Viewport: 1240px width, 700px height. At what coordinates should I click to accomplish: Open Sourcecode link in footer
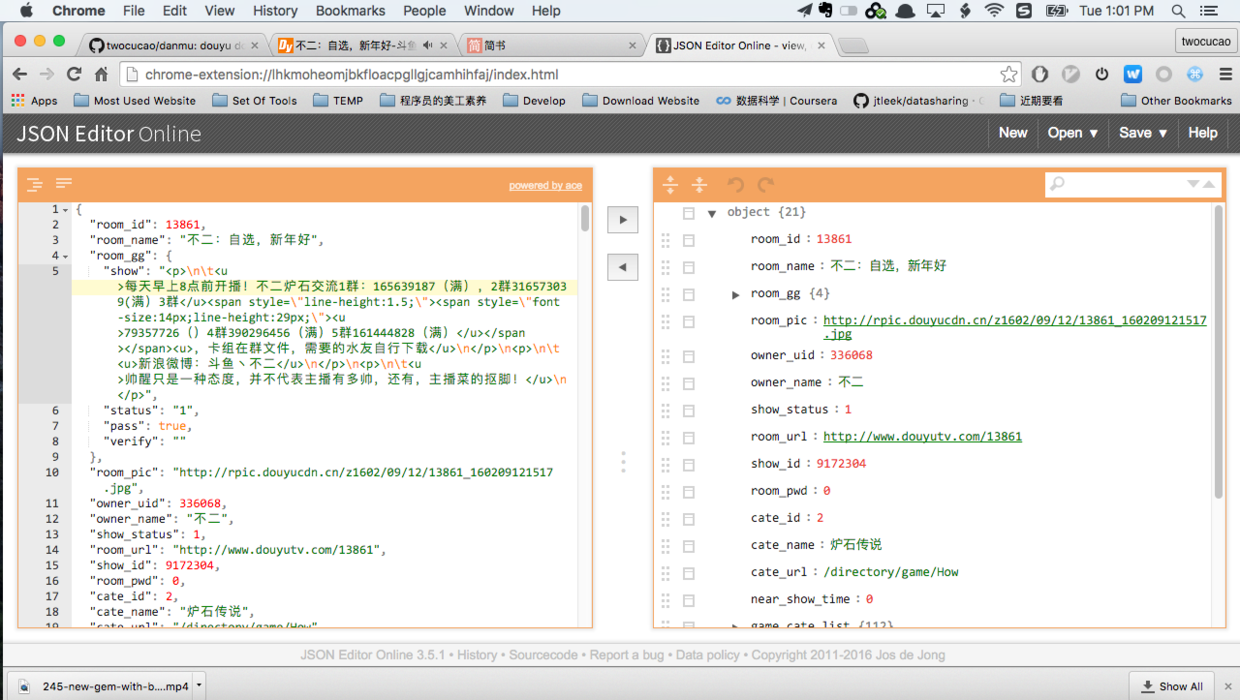click(x=543, y=655)
